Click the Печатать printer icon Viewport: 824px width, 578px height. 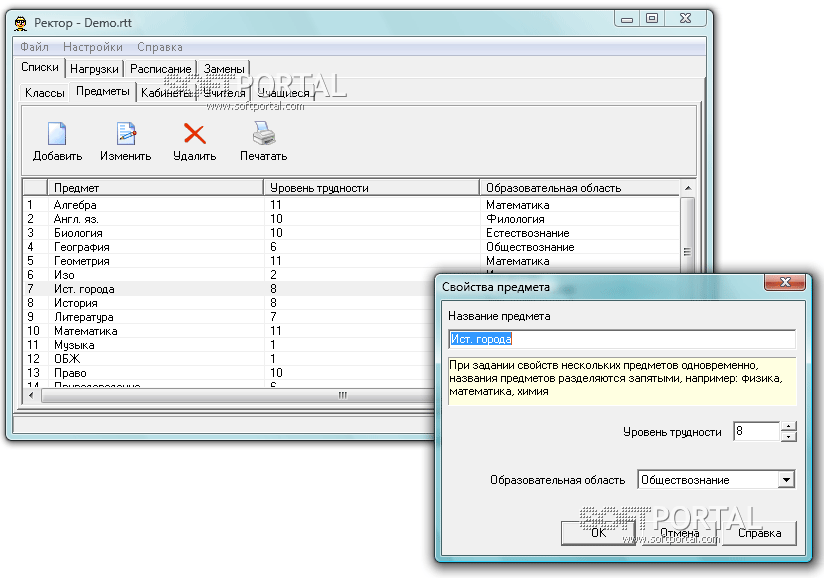263,133
